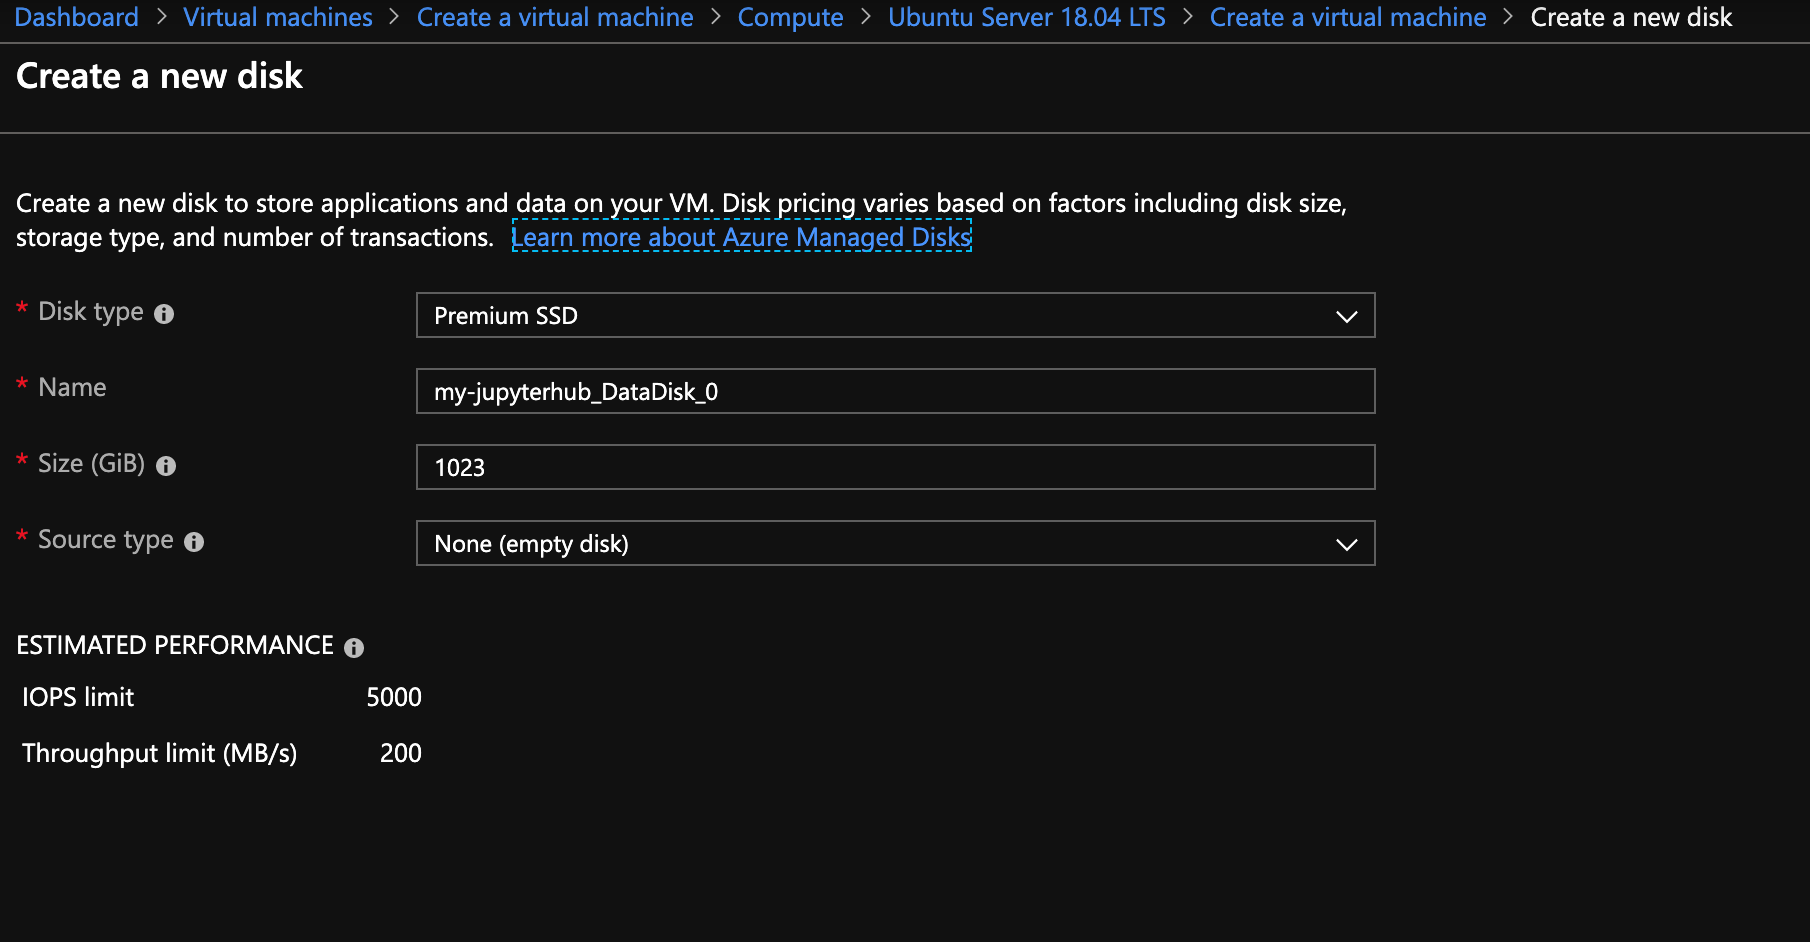Open Learn more about Azure Managed Disks
The width and height of the screenshot is (1810, 942).
pos(741,237)
